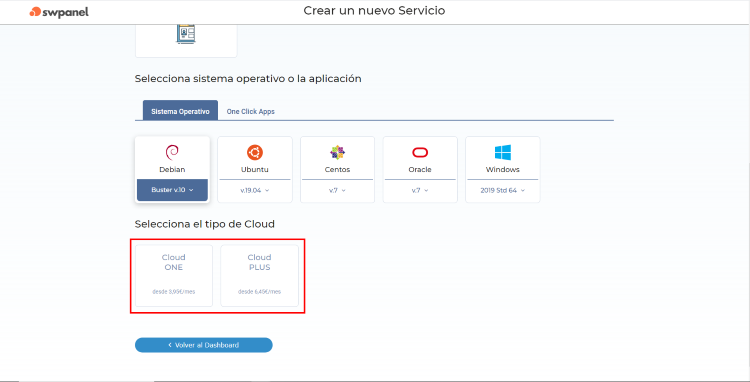Open Windows 2019 Std 64 version dropdown
The image size is (750, 382).
click(503, 190)
